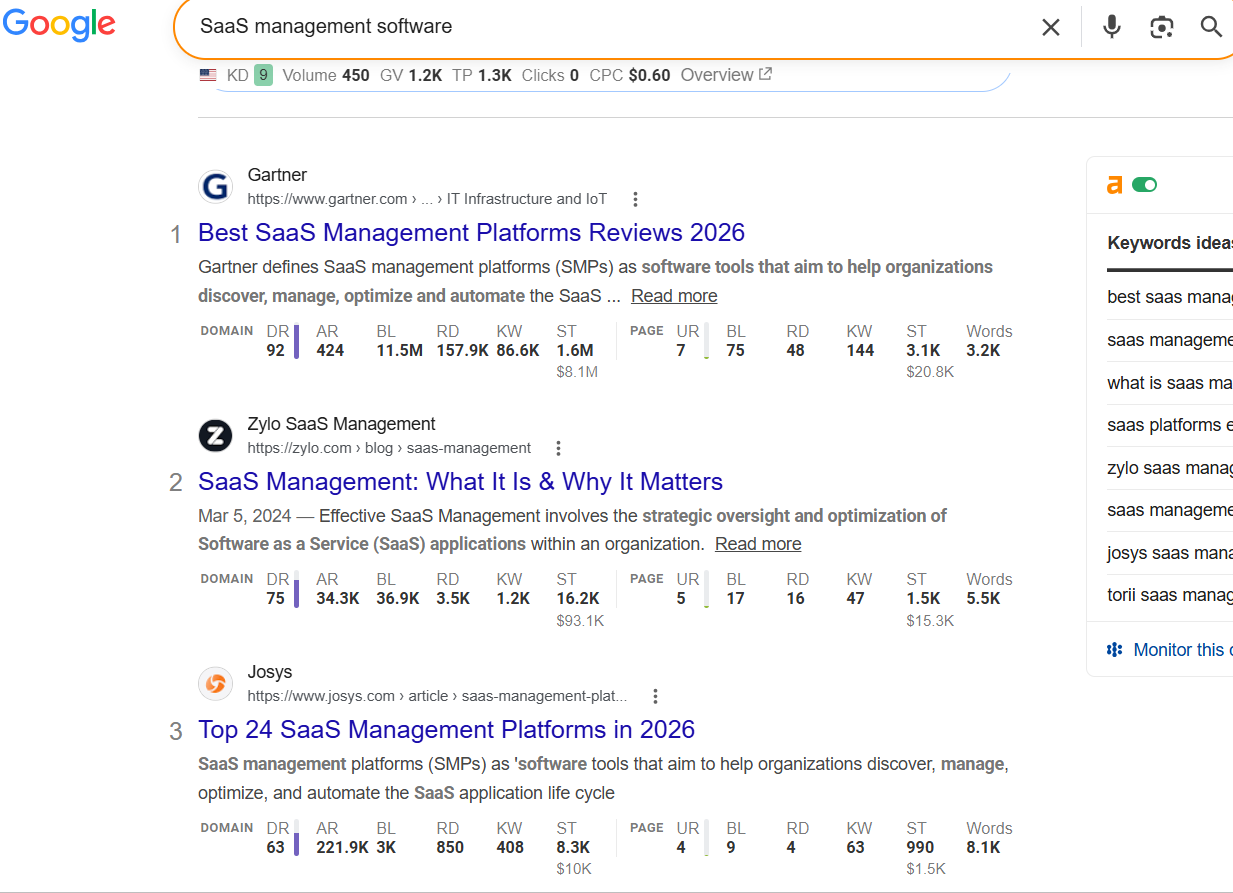Open Google Lens image search
This screenshot has width=1233, height=893.
point(1161,27)
